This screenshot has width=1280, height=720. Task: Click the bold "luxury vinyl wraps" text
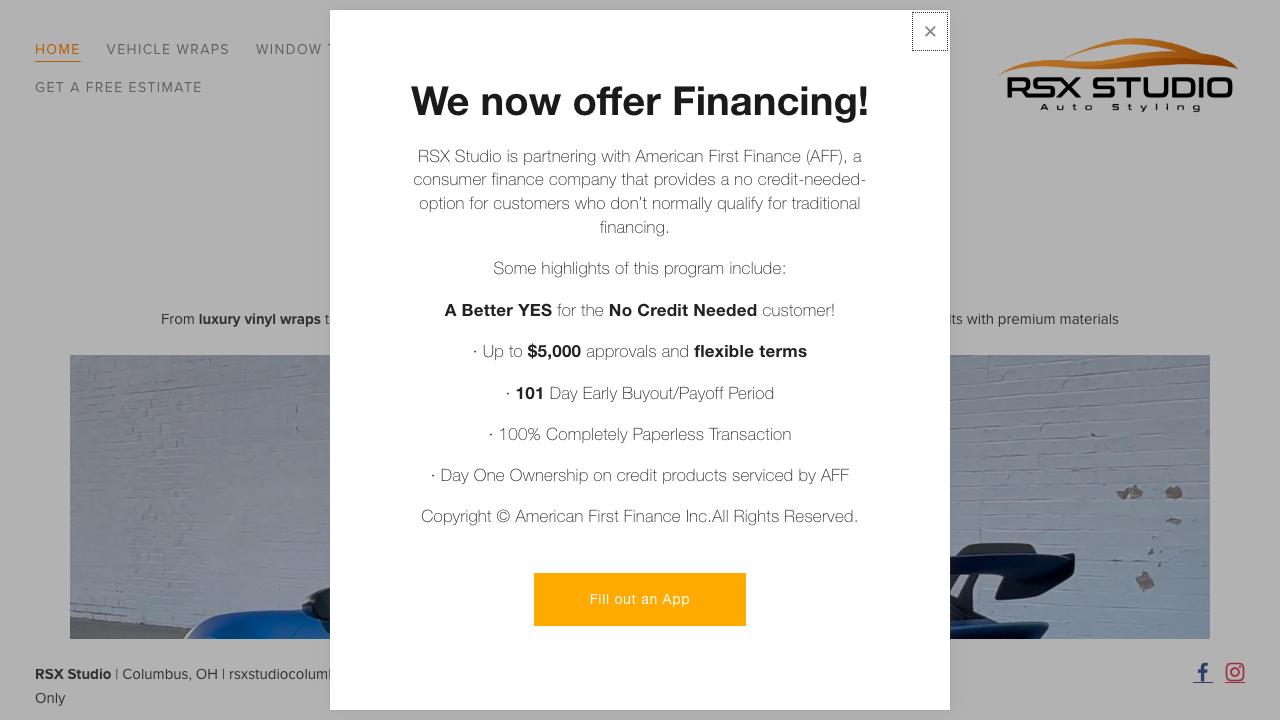pos(259,319)
